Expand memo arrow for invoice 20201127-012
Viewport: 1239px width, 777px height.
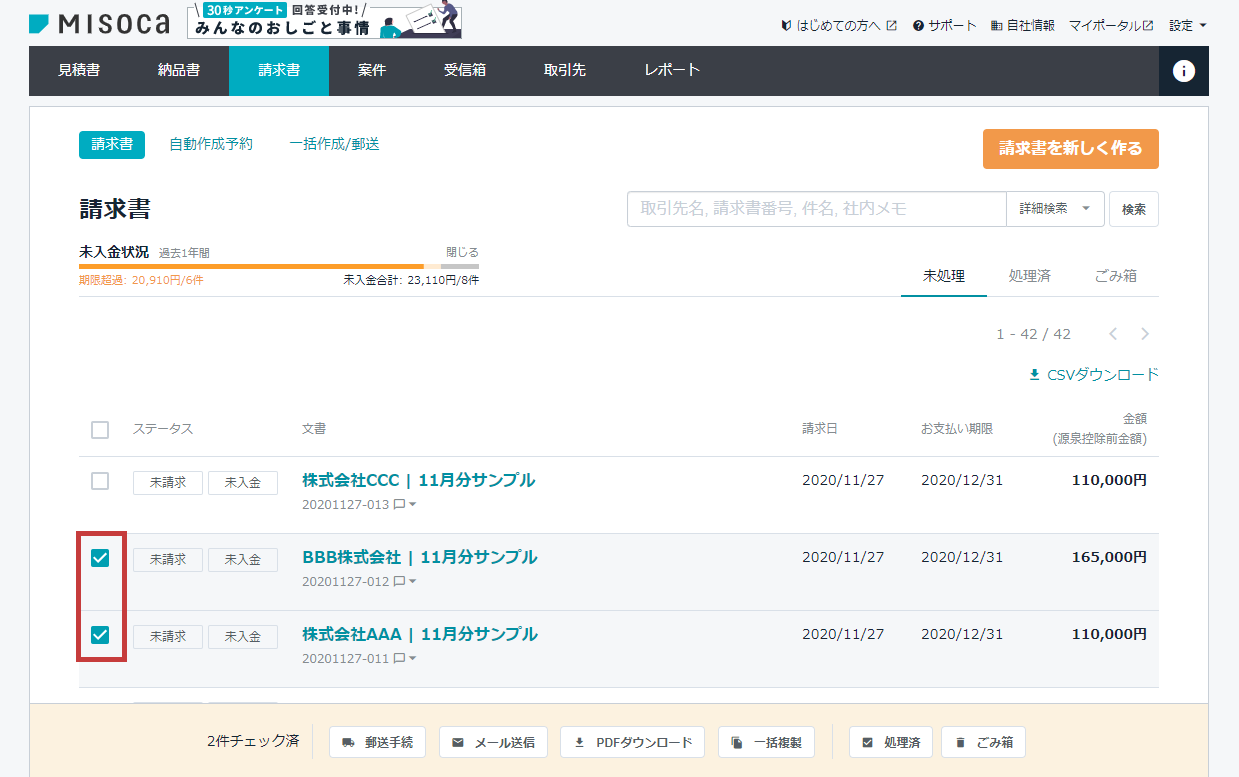pos(412,582)
